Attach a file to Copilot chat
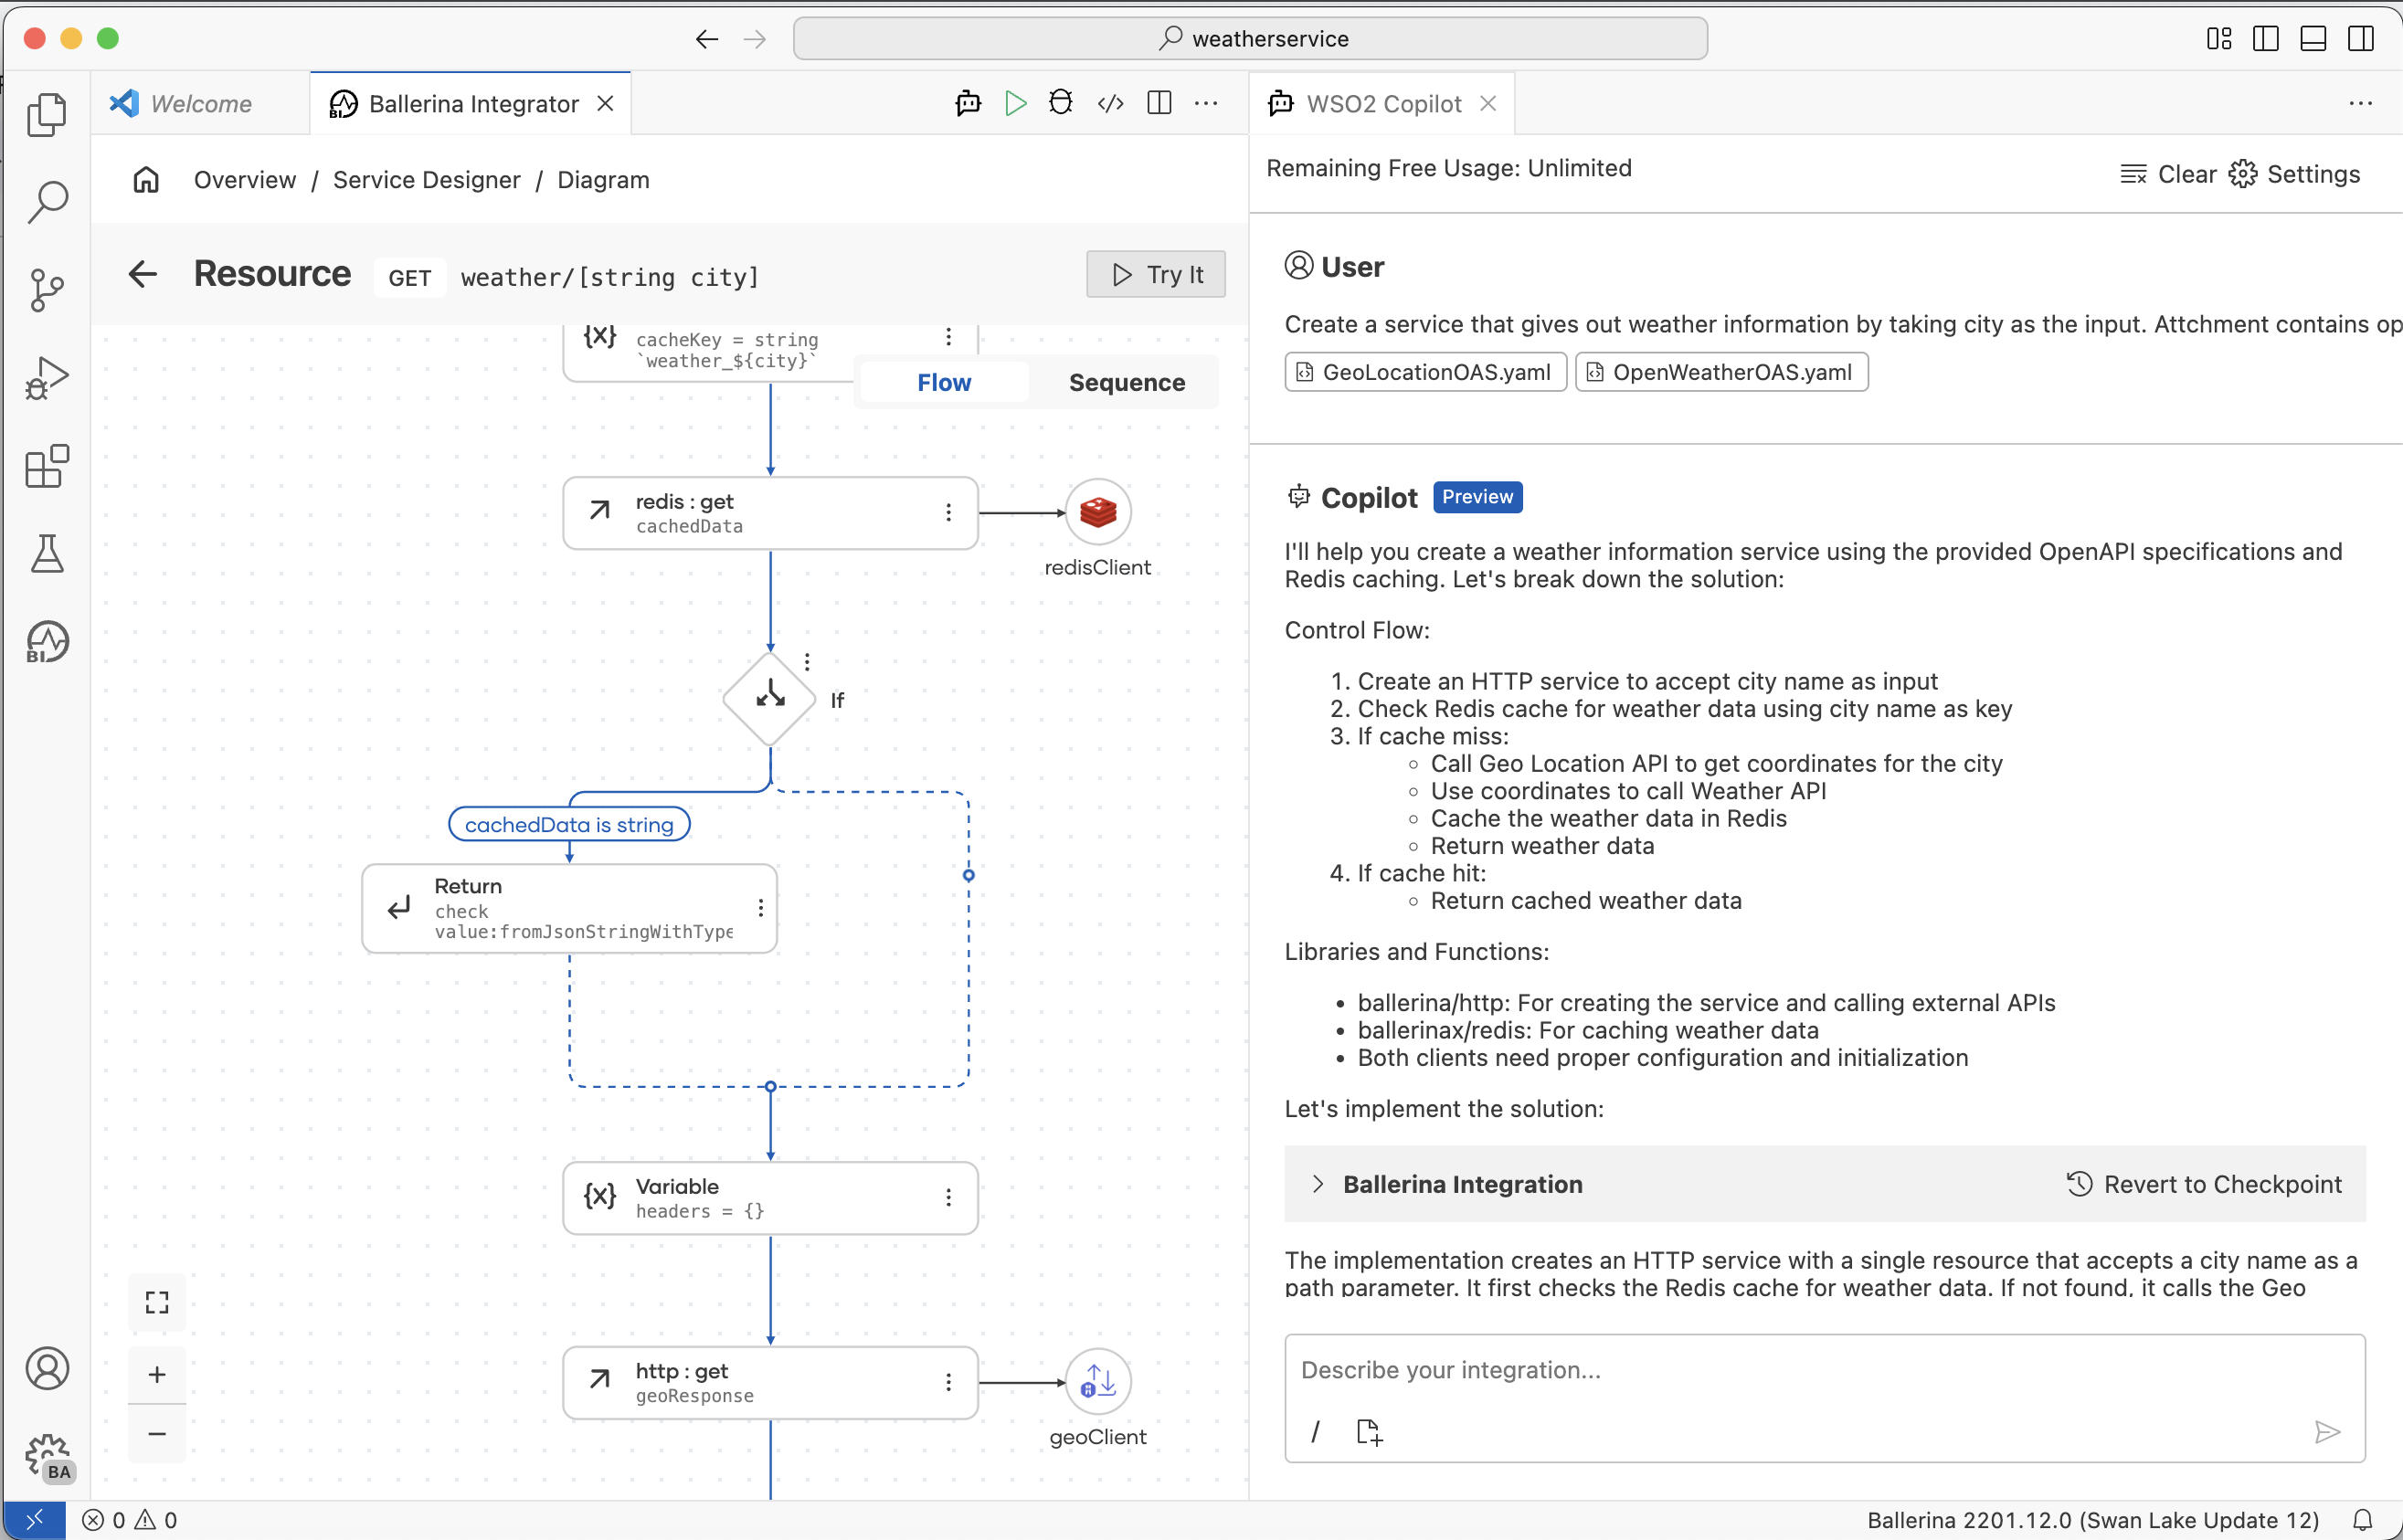The height and width of the screenshot is (1540, 2403). click(1369, 1432)
